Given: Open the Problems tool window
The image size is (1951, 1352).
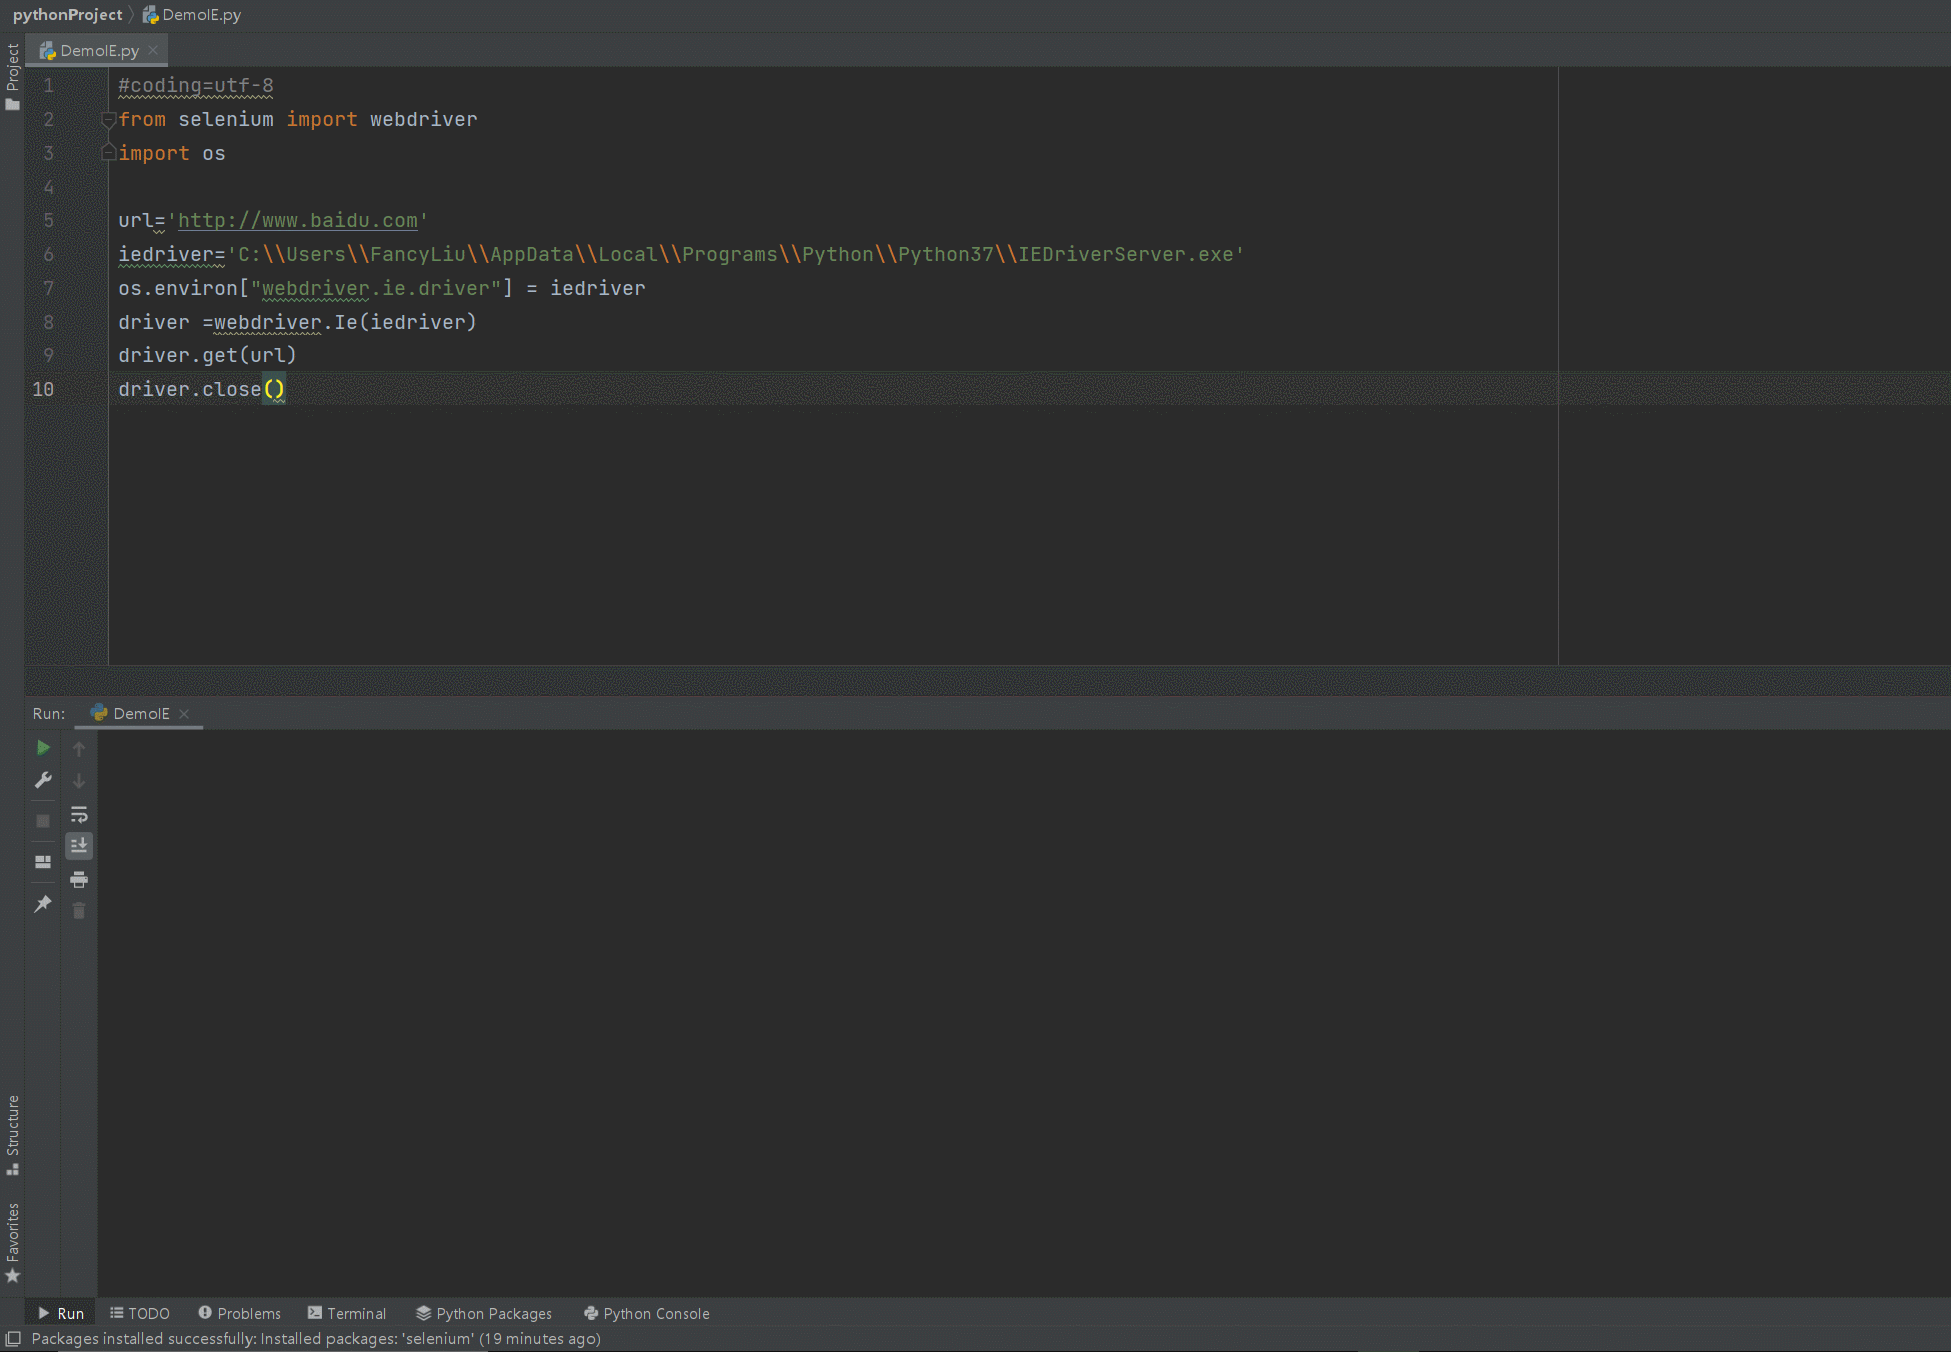Looking at the screenshot, I should 239,1313.
